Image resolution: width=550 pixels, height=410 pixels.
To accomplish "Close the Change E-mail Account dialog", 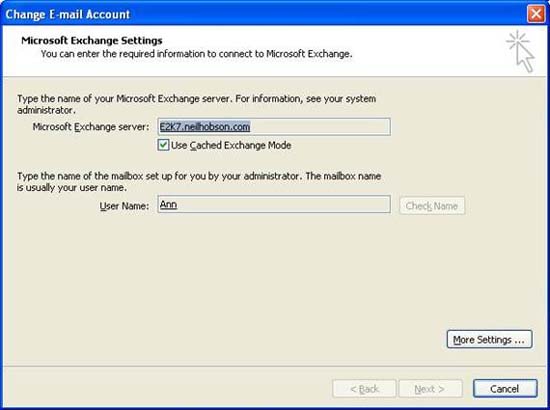I will click(536, 14).
